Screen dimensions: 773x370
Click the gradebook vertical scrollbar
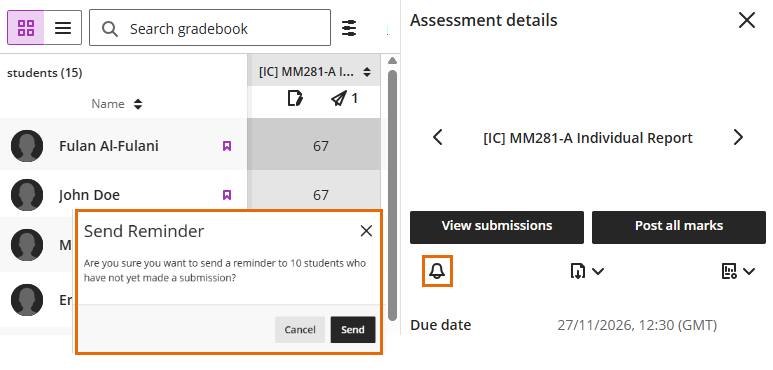pyautogui.click(x=392, y=195)
